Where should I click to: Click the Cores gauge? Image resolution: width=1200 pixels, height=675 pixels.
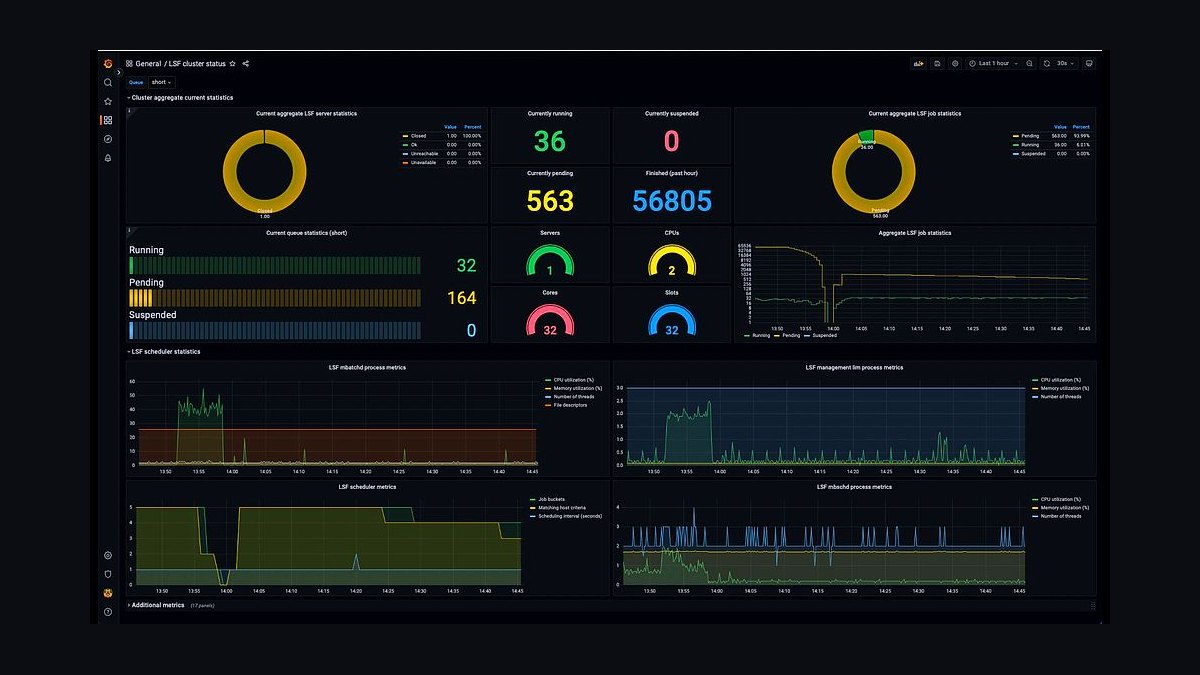(550, 321)
